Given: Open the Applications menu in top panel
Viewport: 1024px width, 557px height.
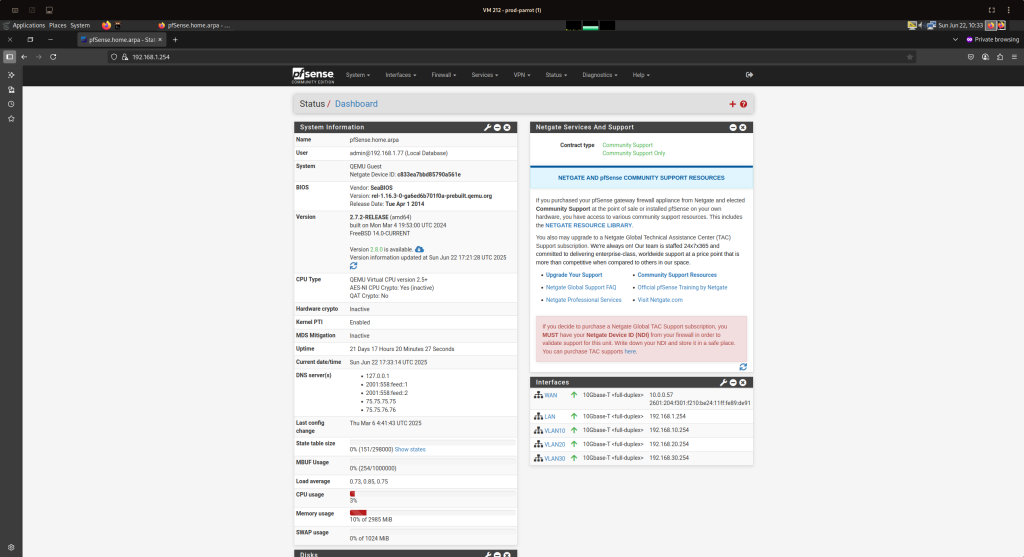Looking at the screenshot, I should coord(29,25).
